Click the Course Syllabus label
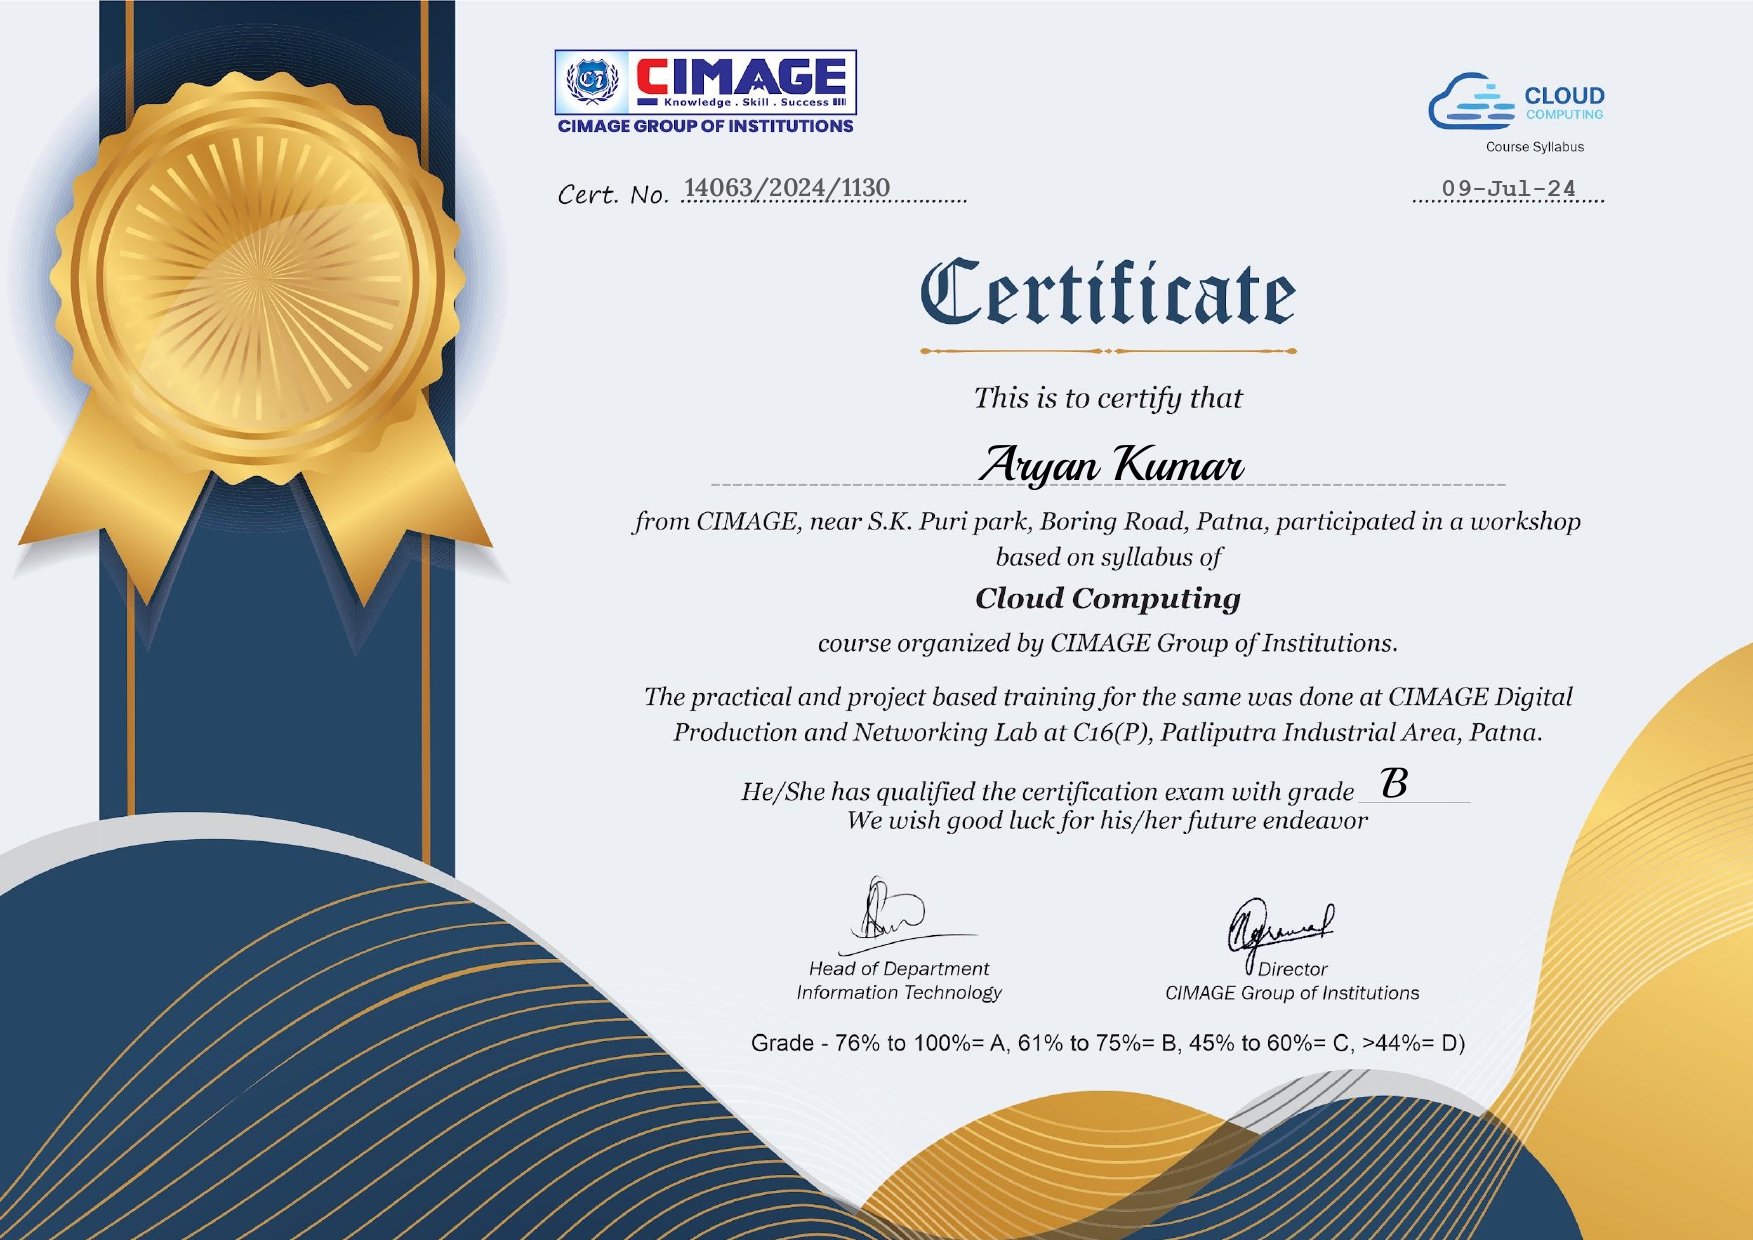The image size is (1753, 1240). pyautogui.click(x=1534, y=147)
